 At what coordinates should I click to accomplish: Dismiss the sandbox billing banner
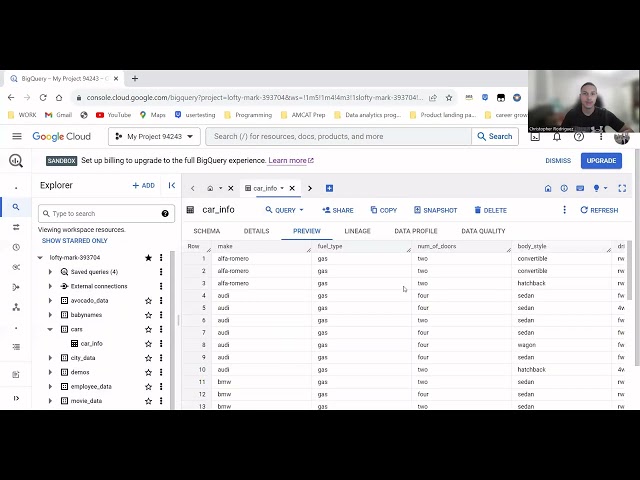(558, 160)
